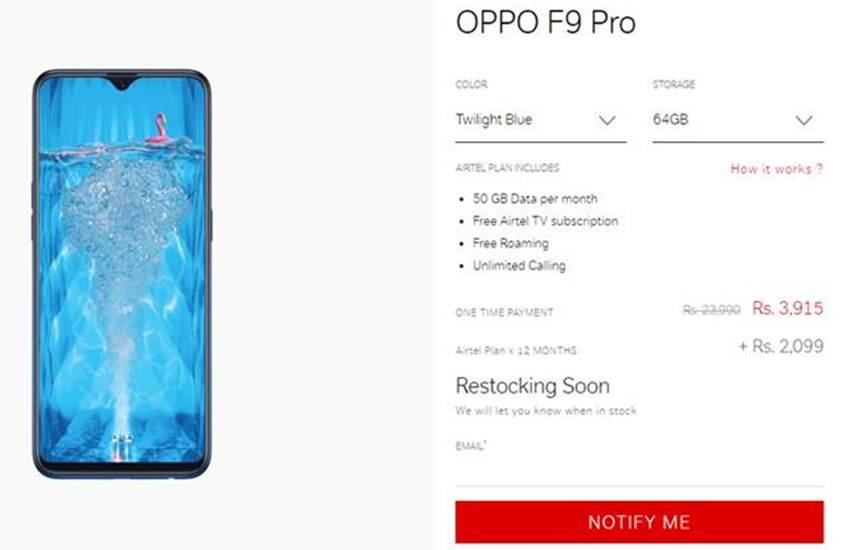Click the struck-through Rs. 23,990 price

tap(711, 309)
